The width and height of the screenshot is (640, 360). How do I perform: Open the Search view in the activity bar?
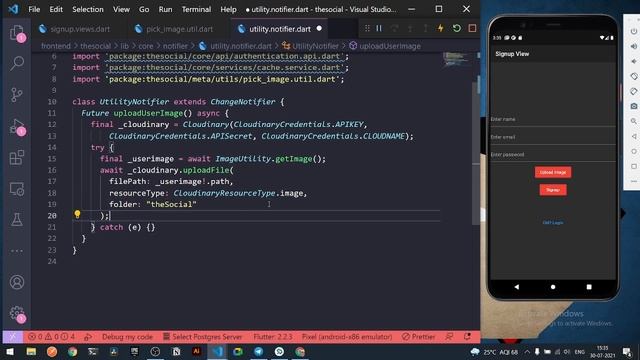pos(17,63)
